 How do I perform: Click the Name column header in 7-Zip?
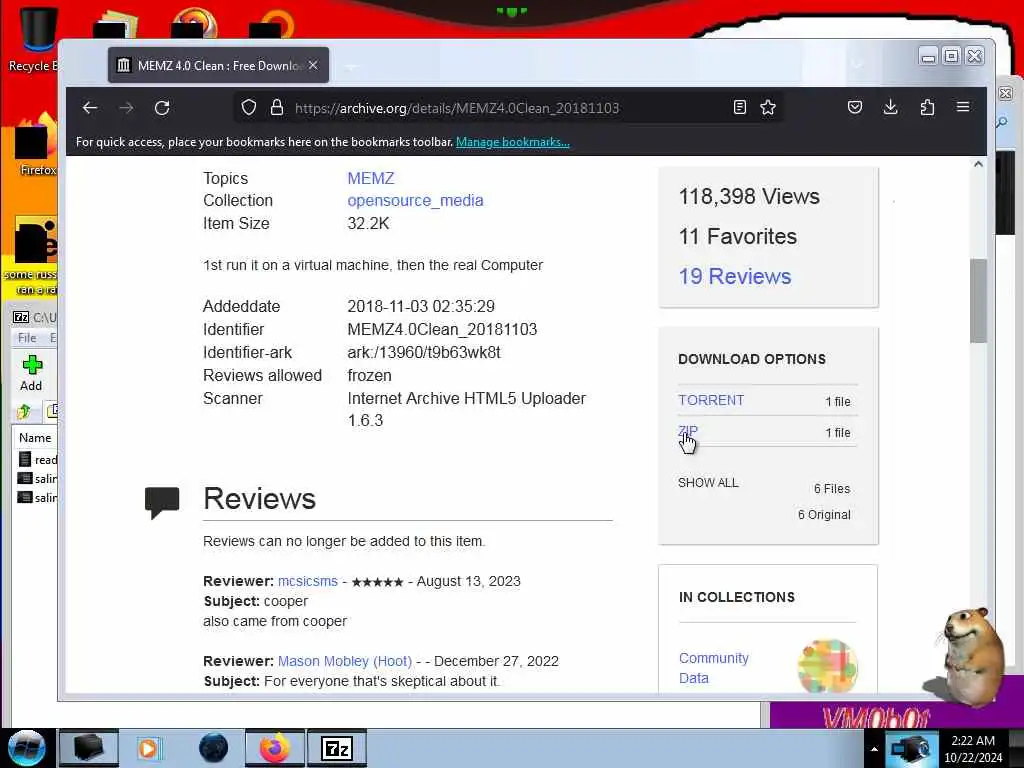(x=35, y=438)
